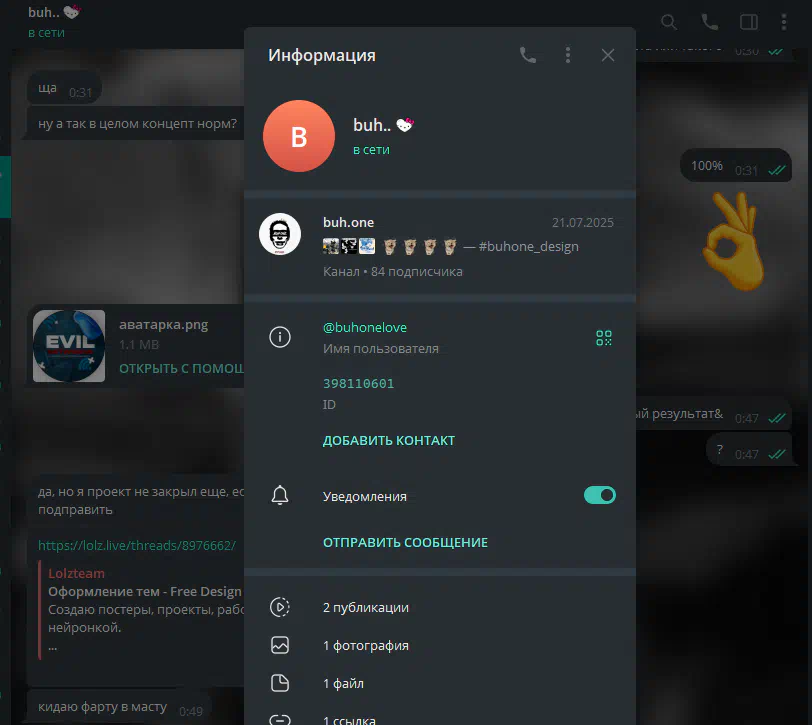Viewport: 812px width, 725px height.
Task: Copy the @buhonelove username link
Action: [x=364, y=328]
